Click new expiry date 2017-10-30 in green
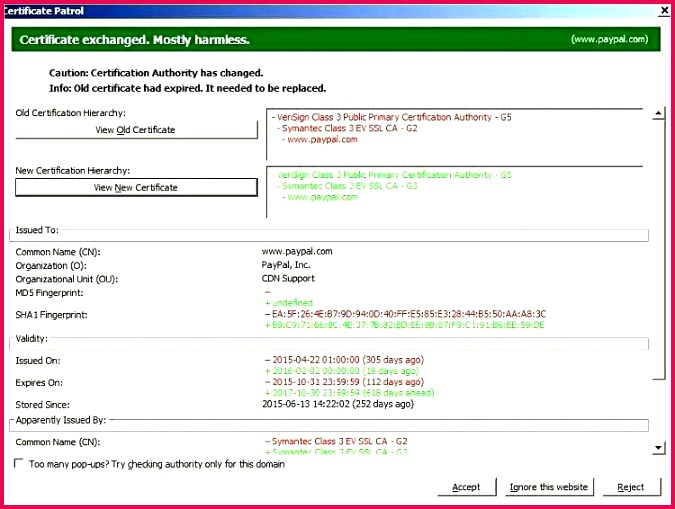The image size is (675, 509). pyautogui.click(x=350, y=393)
